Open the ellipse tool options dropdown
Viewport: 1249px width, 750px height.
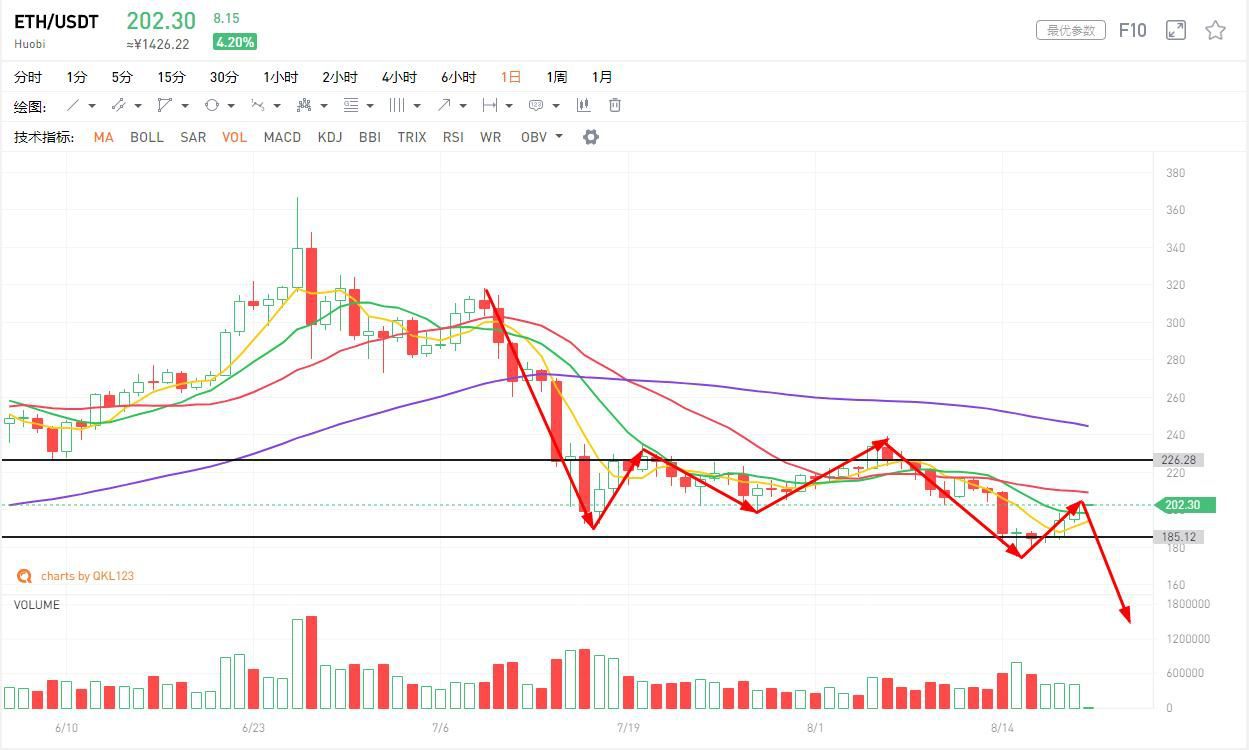point(230,105)
